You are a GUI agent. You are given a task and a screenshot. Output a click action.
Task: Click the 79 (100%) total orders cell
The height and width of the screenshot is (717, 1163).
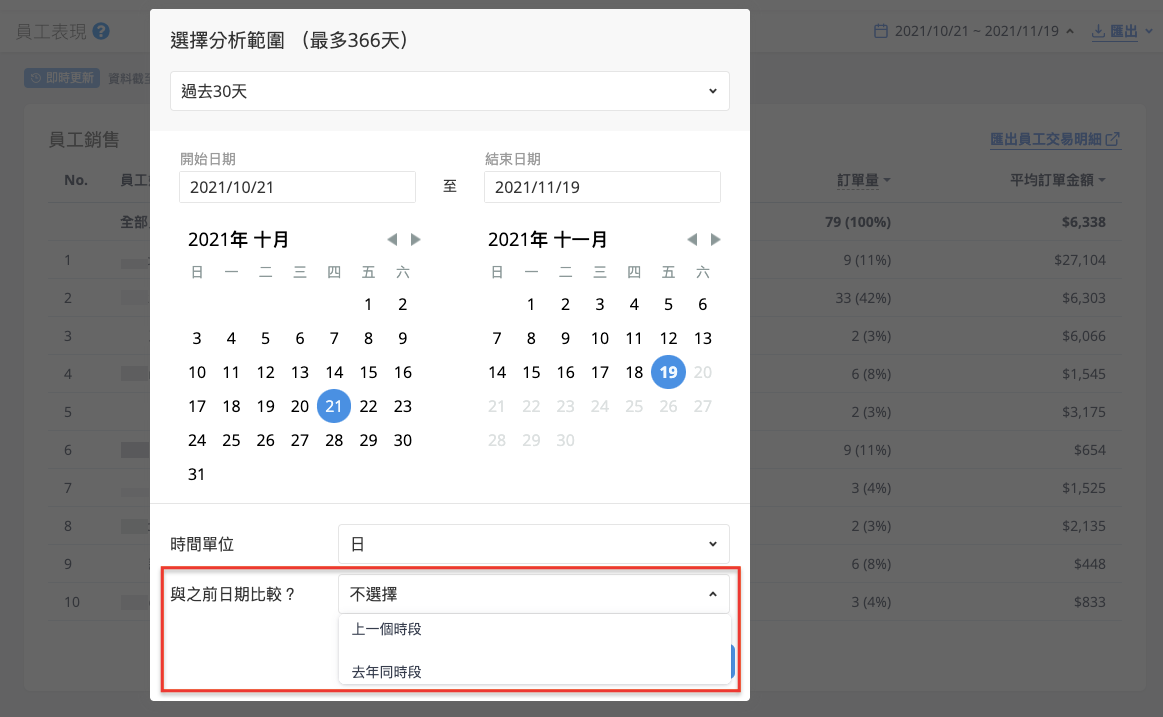point(858,222)
